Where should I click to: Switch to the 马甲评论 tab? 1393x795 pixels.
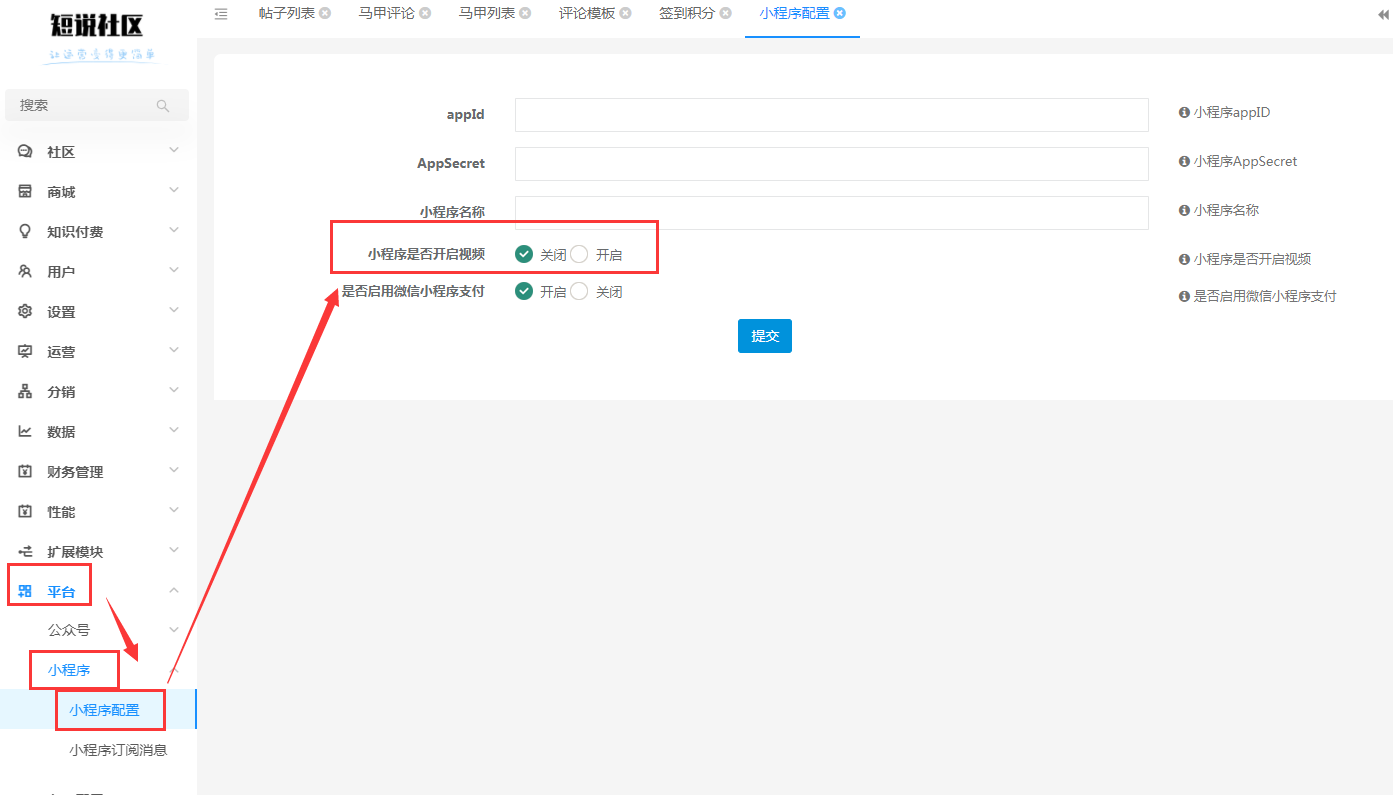coord(386,13)
